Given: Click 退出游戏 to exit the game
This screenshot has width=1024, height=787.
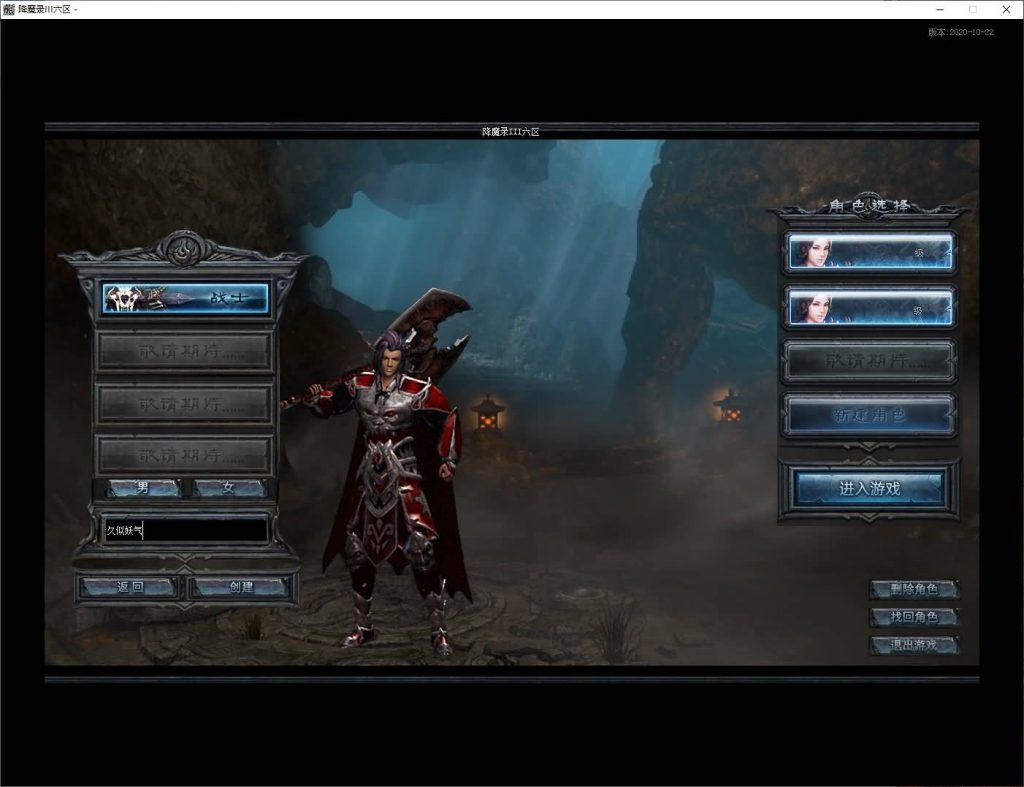Looking at the screenshot, I should coord(914,645).
